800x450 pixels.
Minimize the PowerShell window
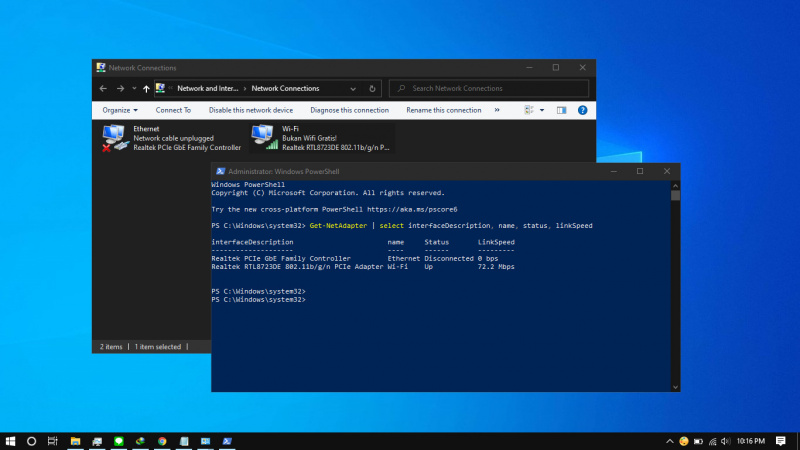[x=614, y=171]
